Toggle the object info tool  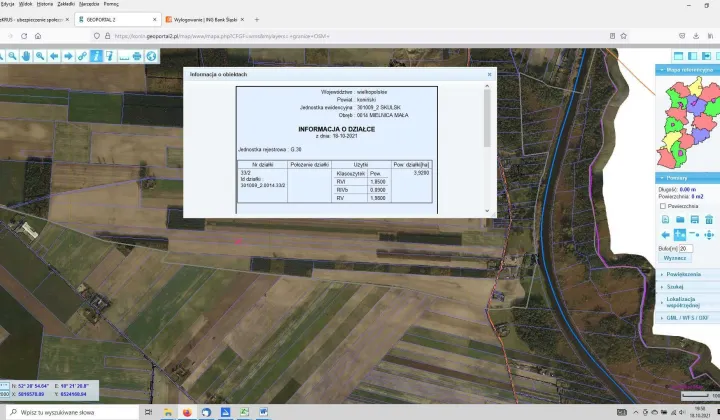click(x=96, y=56)
